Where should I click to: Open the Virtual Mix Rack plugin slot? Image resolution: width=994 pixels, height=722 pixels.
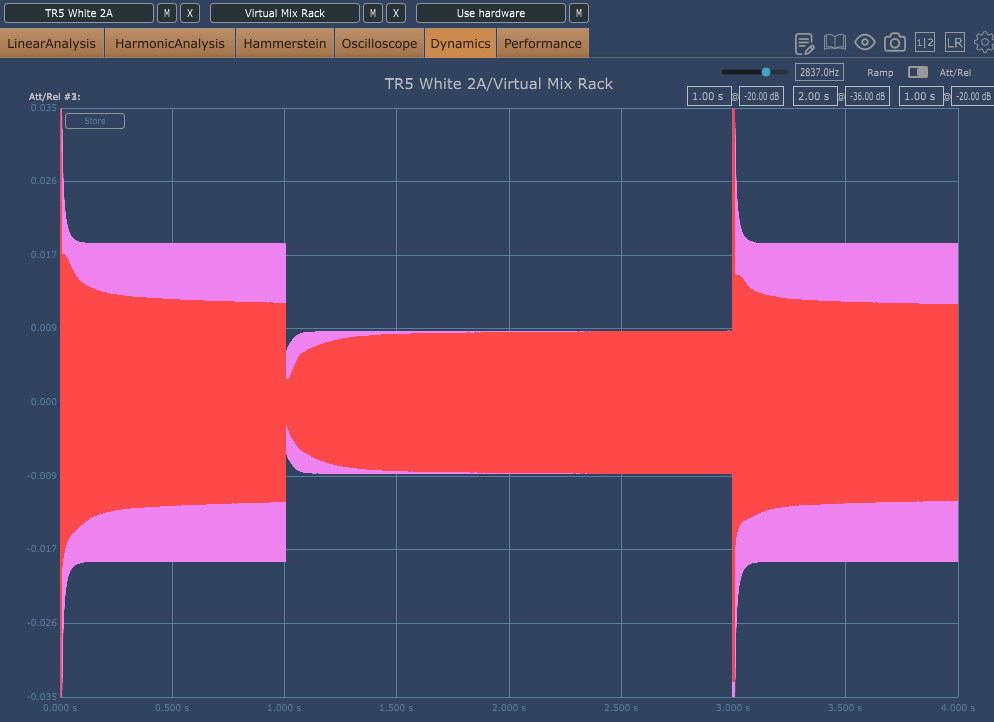[x=285, y=13]
